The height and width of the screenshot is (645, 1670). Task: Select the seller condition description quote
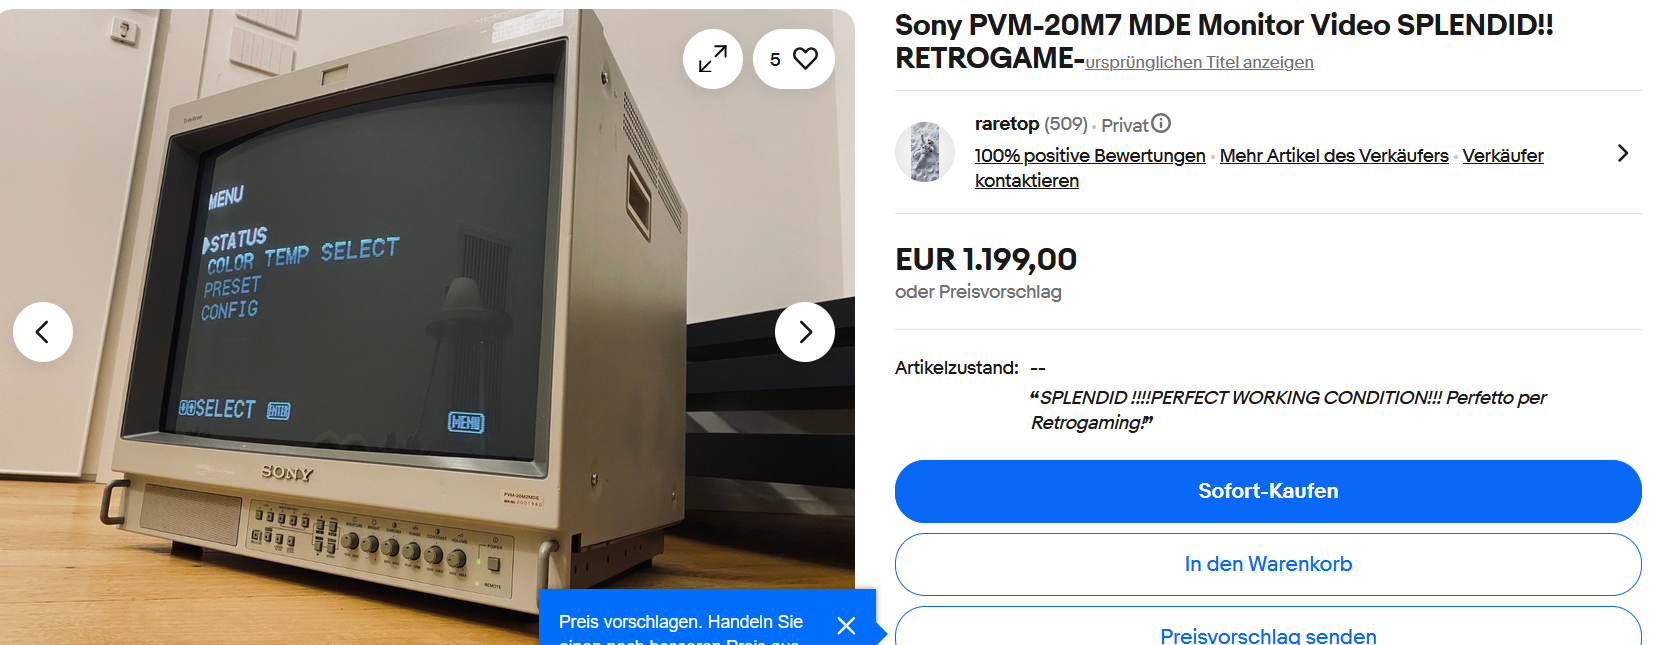pyautogui.click(x=1288, y=410)
